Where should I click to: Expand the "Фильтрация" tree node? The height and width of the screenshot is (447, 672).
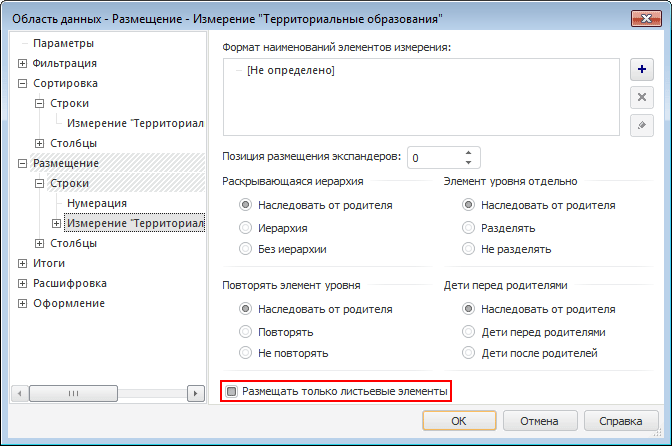coord(23,63)
